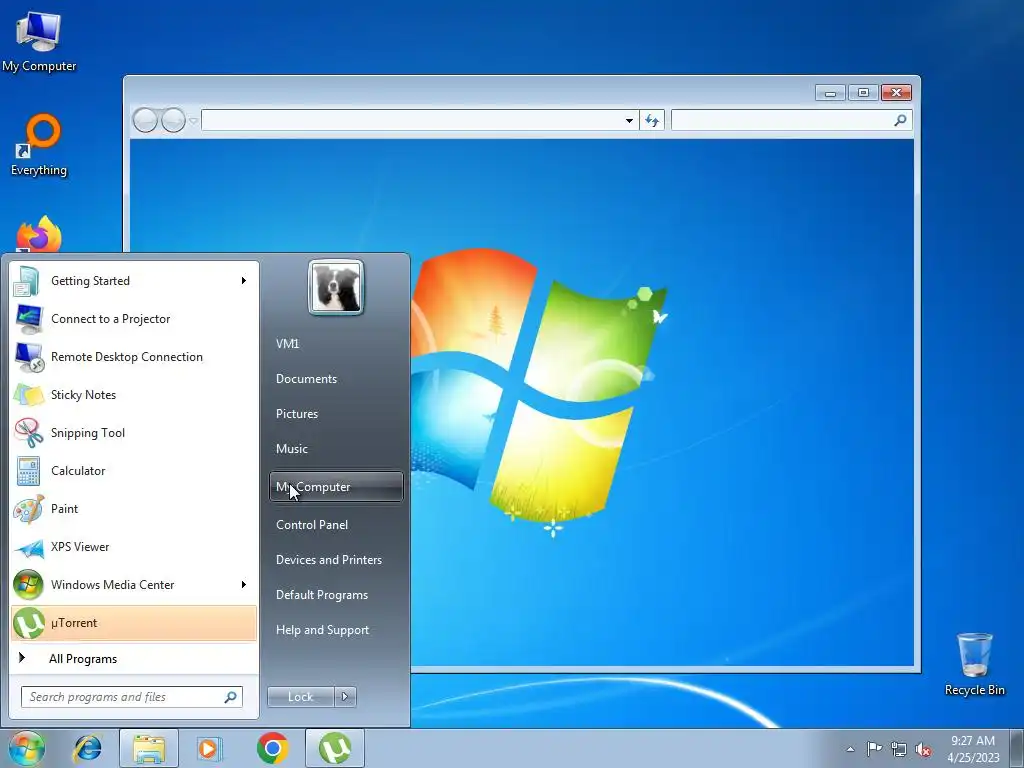The width and height of the screenshot is (1024, 768).
Task: Launch Windows Media Center icon
Action: click(x=28, y=584)
